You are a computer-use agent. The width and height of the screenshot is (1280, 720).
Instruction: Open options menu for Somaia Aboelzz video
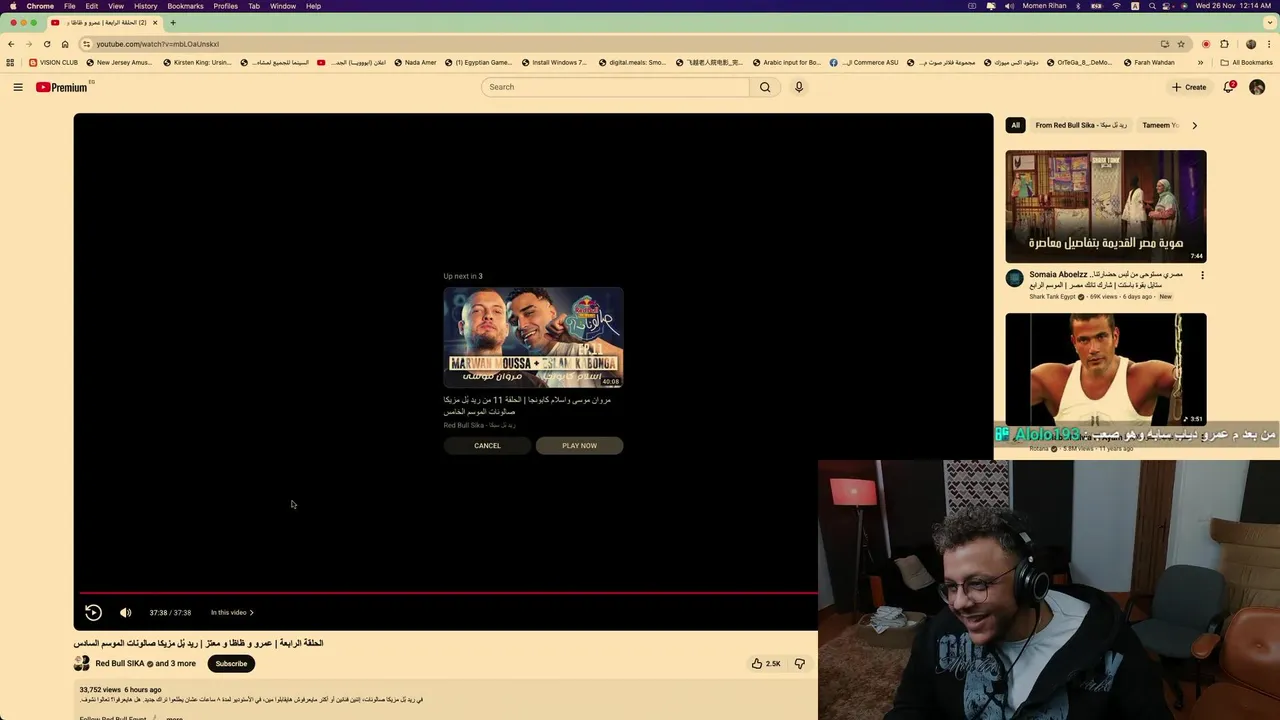tap(1202, 275)
